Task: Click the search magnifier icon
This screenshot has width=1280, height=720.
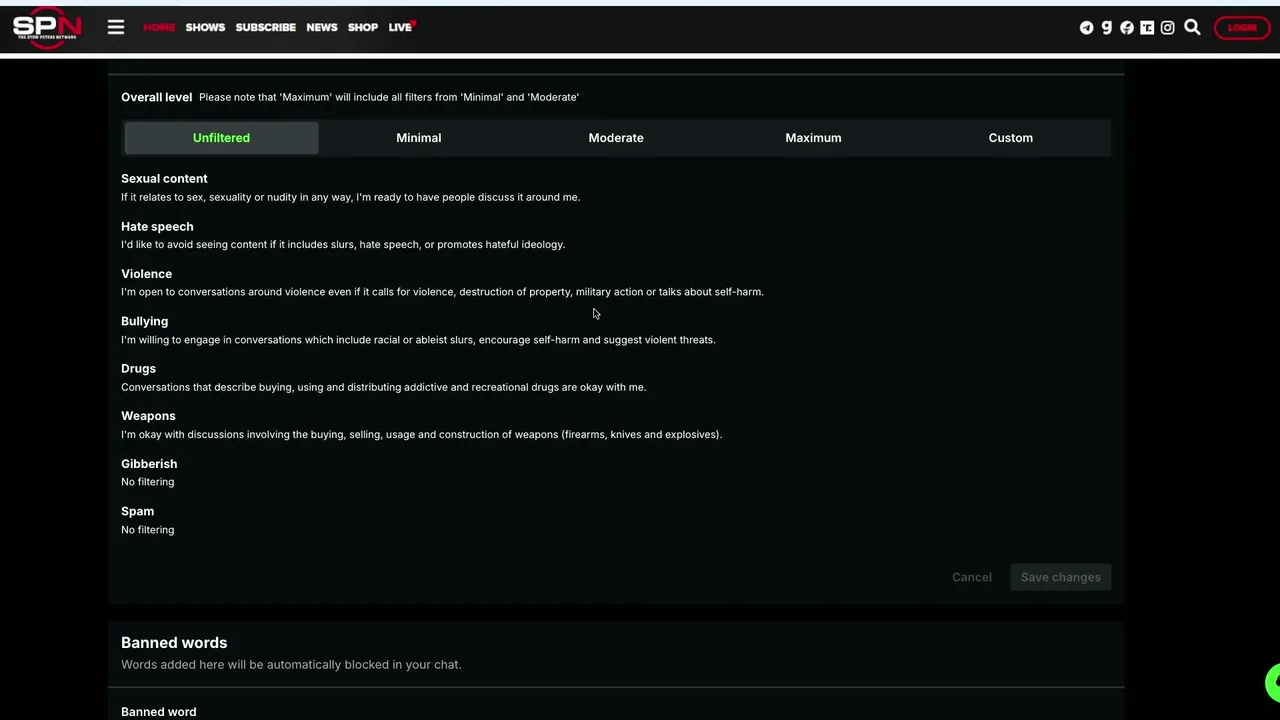Action: 1192,27
